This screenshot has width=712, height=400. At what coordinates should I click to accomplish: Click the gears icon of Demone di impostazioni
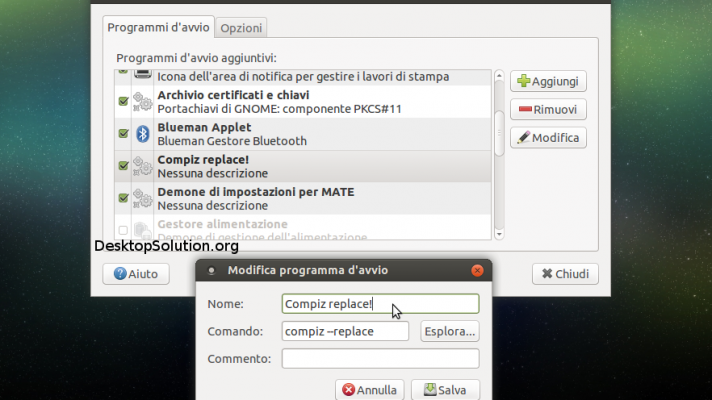pos(143,198)
